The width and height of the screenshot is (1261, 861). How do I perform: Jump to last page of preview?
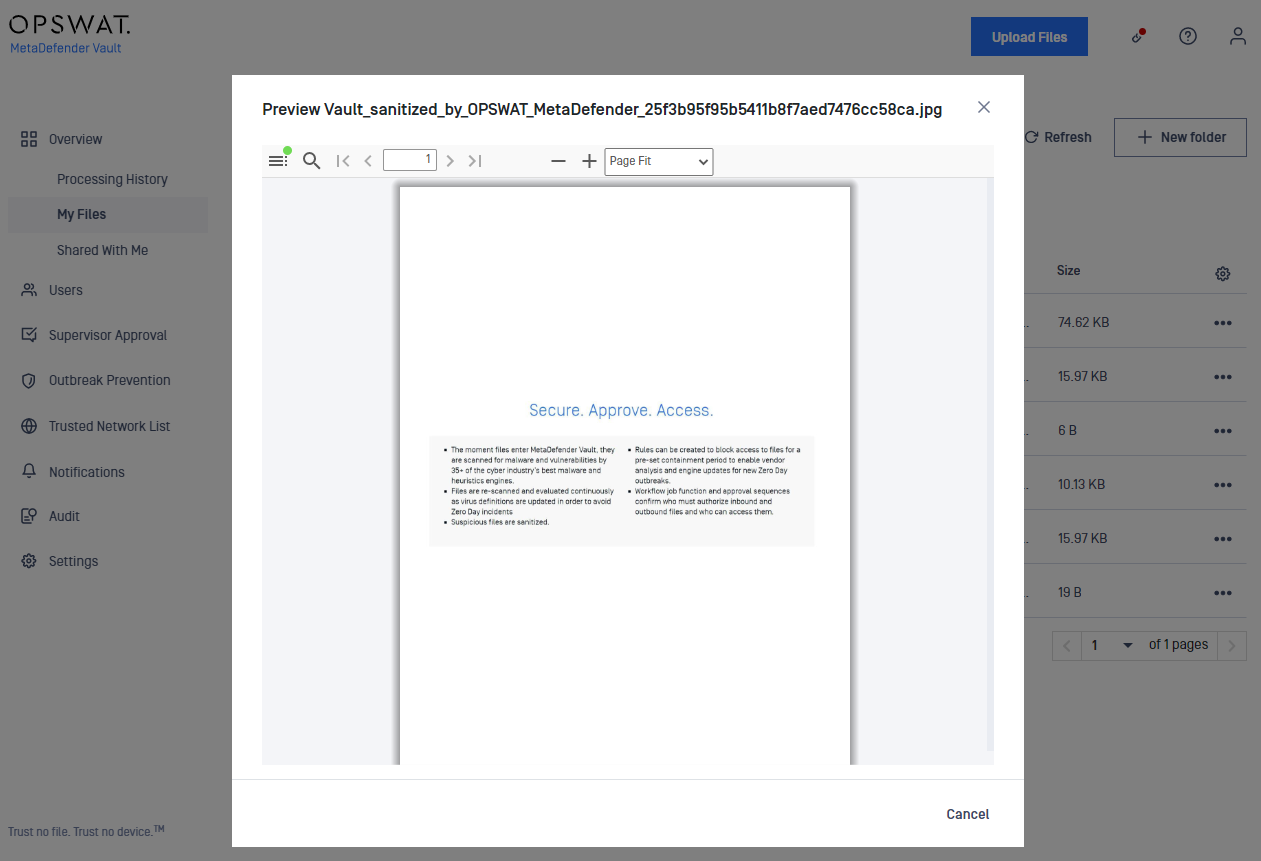(x=475, y=161)
